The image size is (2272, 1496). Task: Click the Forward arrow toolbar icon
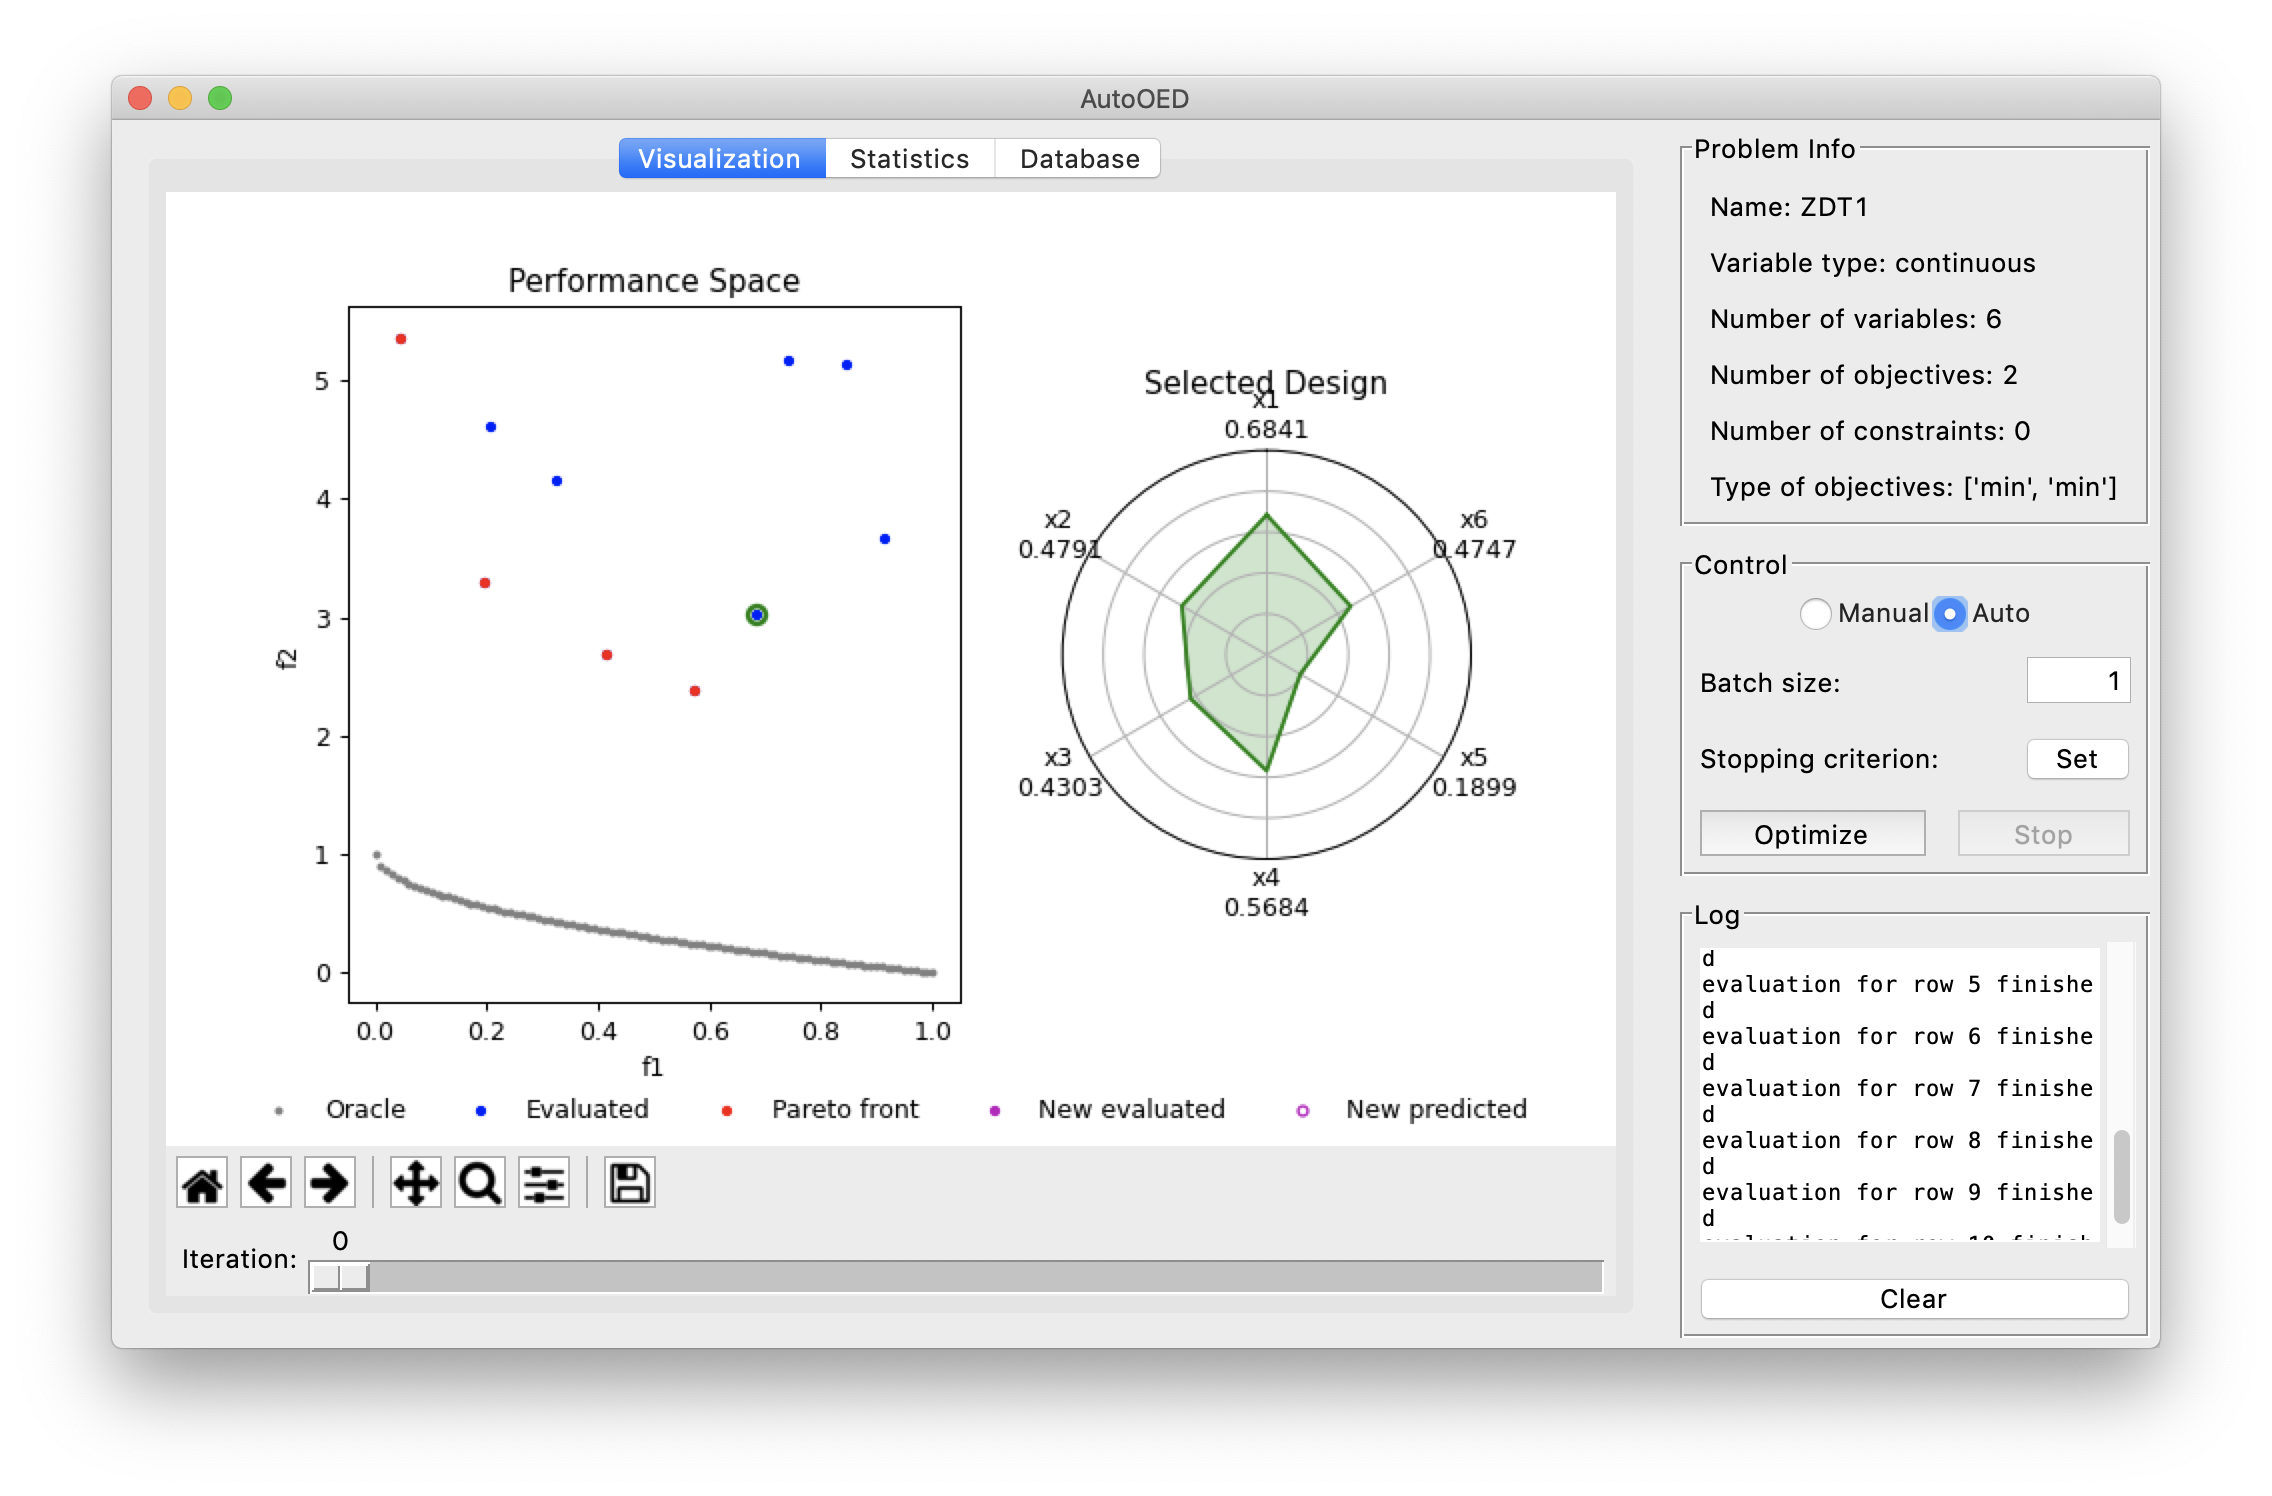[x=330, y=1184]
